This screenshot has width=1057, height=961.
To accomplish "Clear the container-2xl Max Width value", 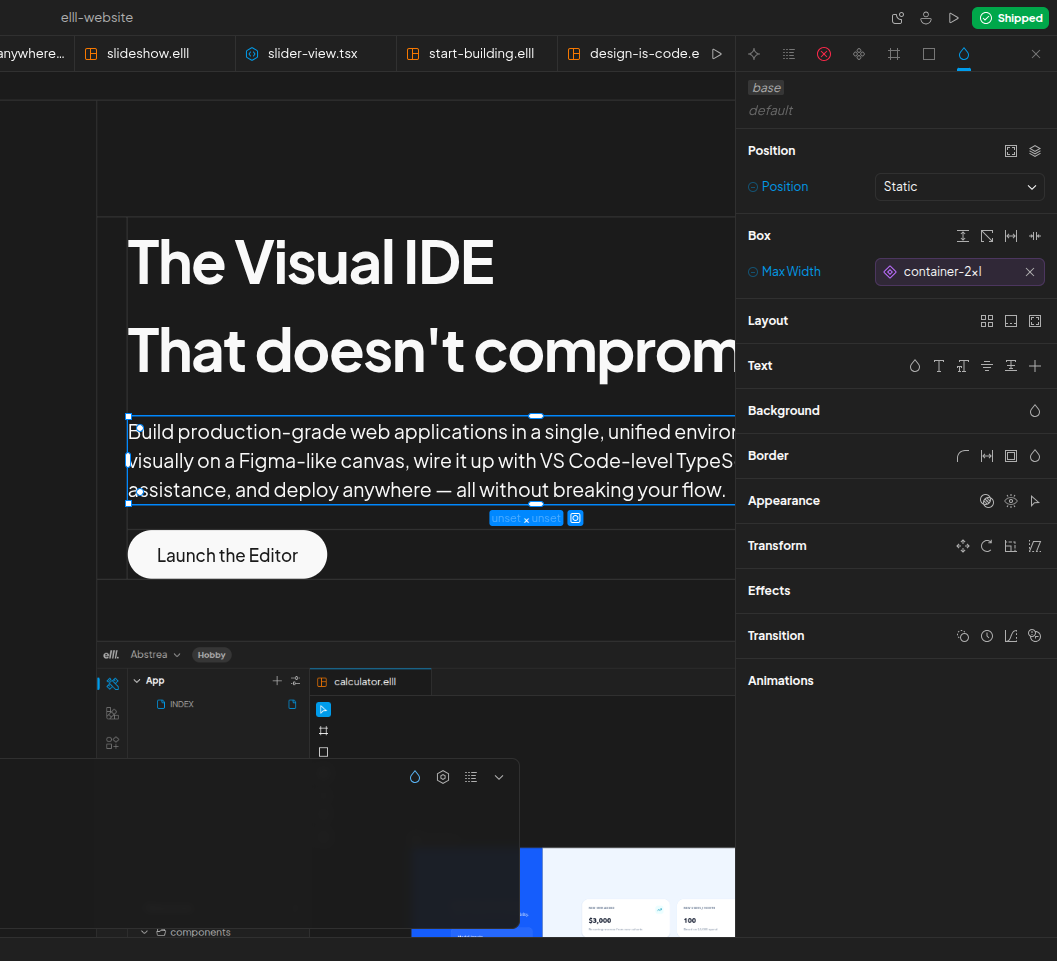I will [1030, 272].
